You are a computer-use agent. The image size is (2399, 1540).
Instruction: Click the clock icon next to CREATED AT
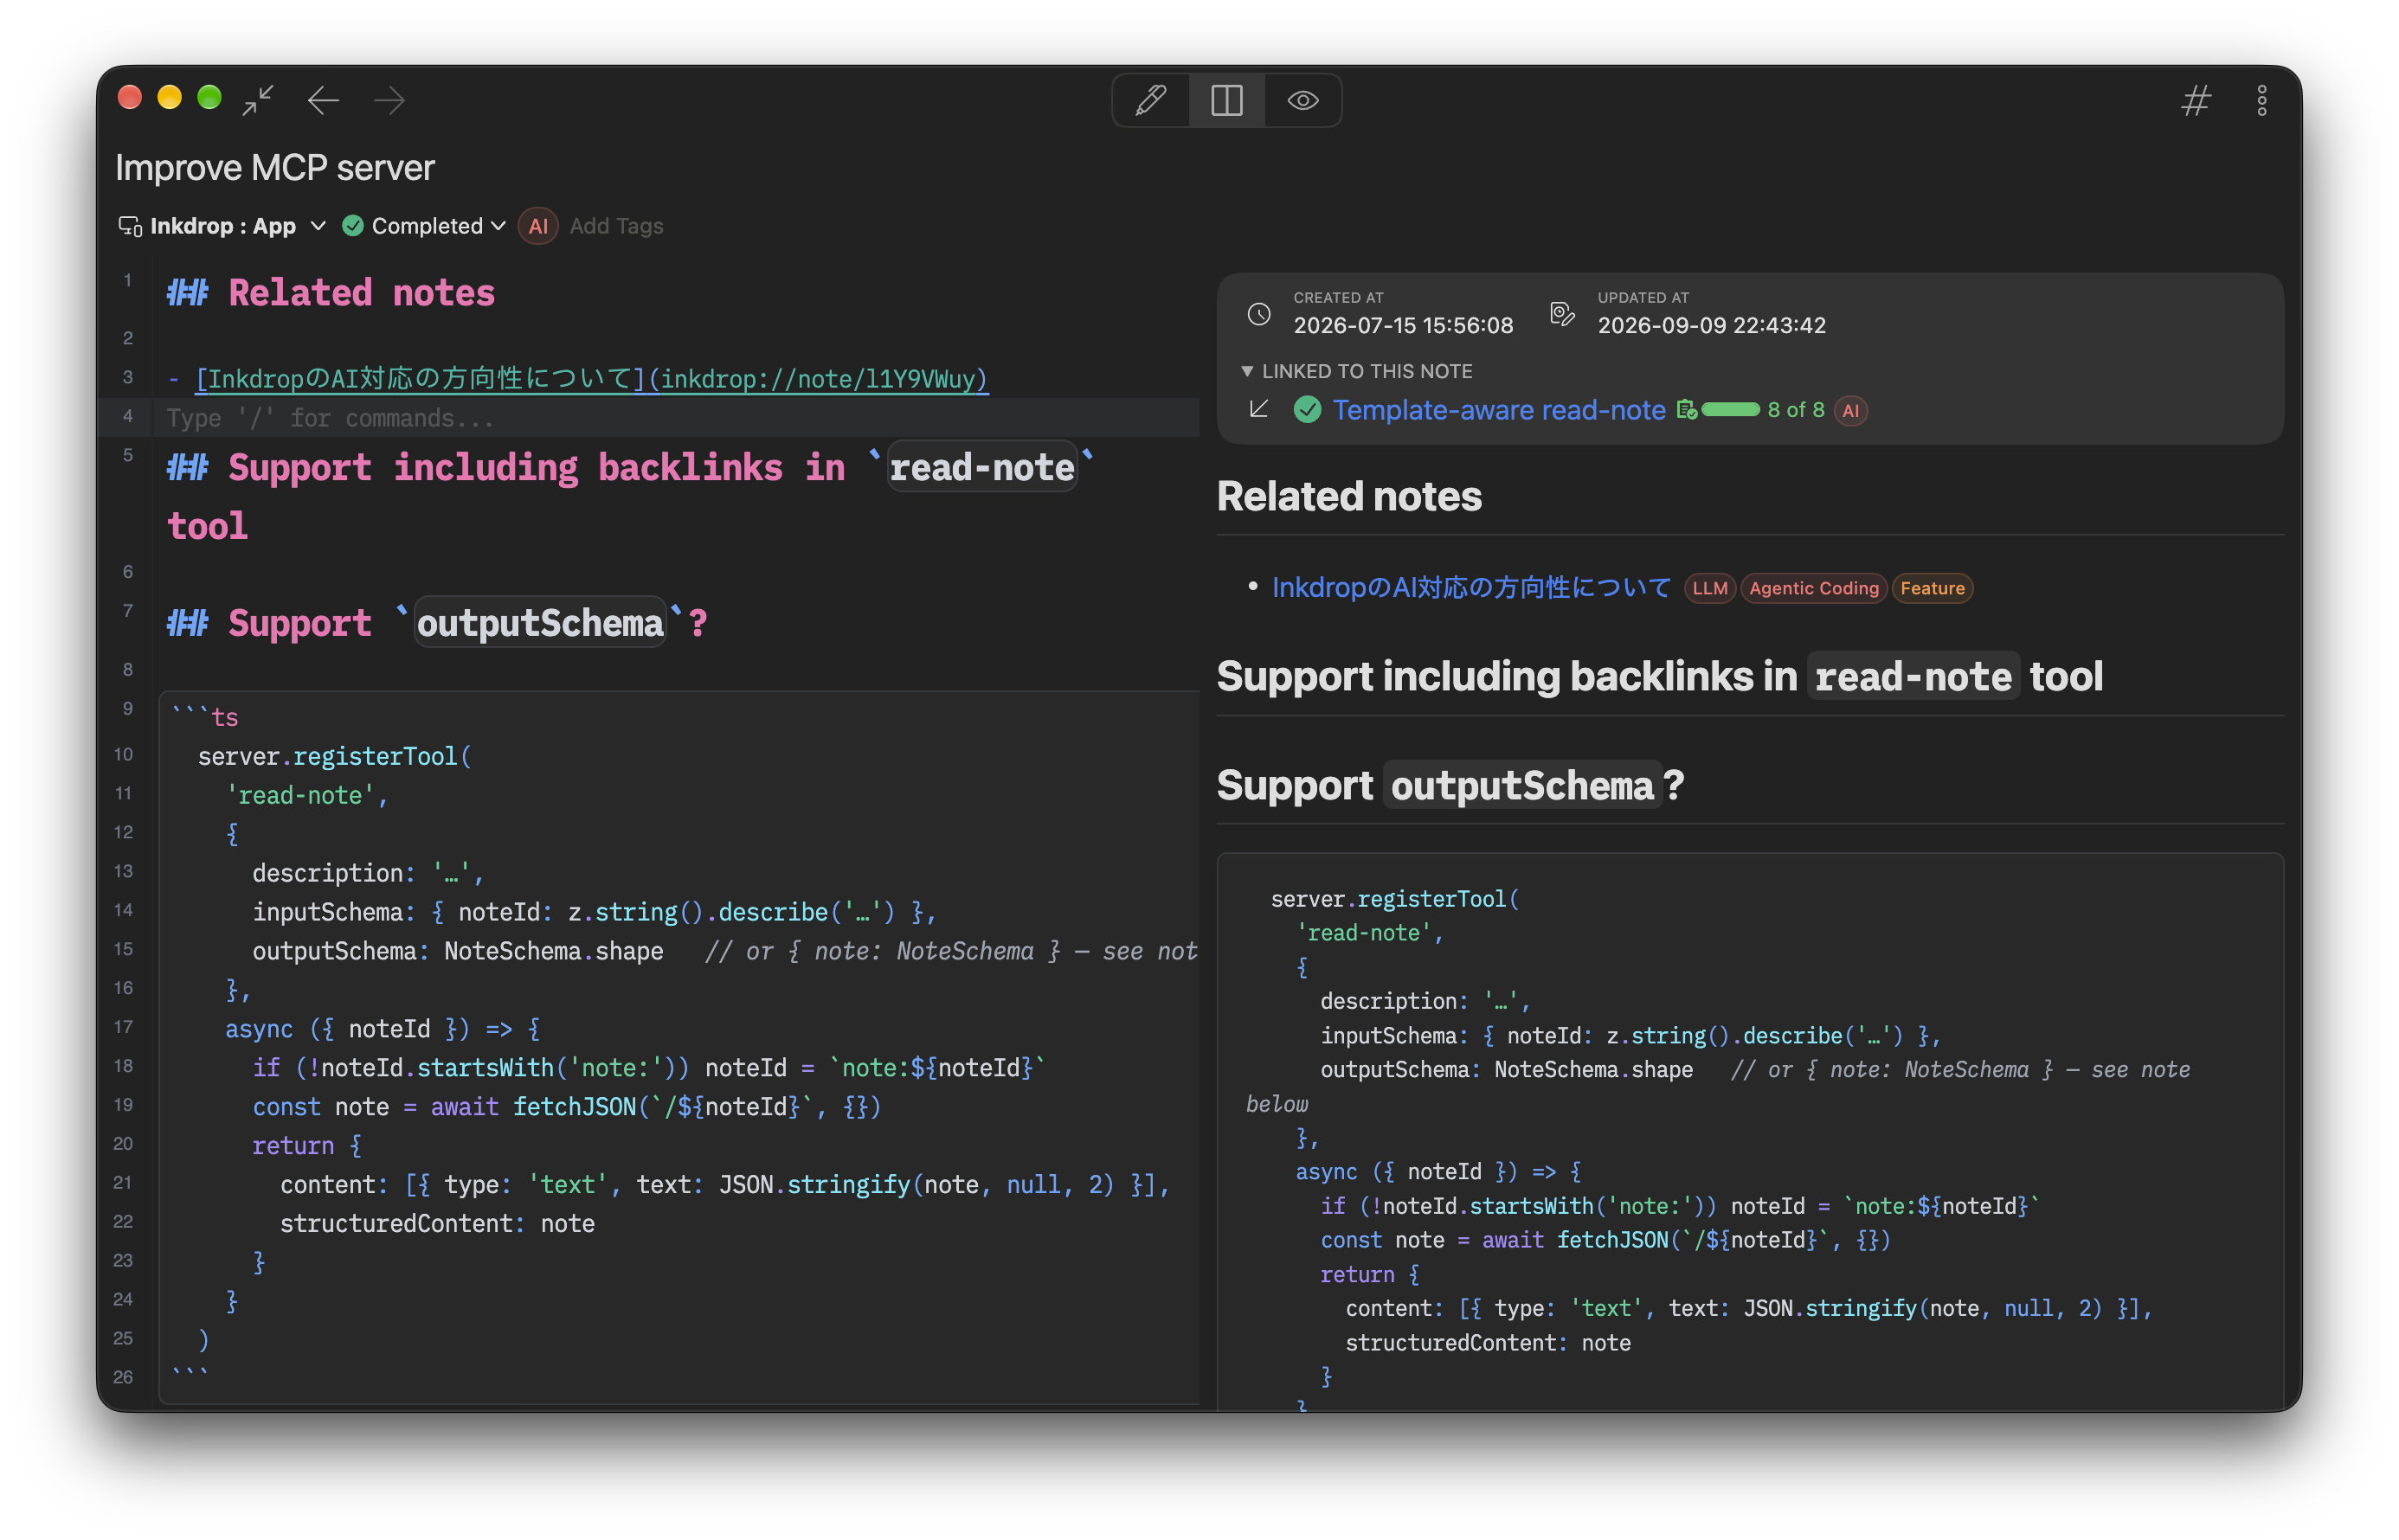(x=1259, y=314)
